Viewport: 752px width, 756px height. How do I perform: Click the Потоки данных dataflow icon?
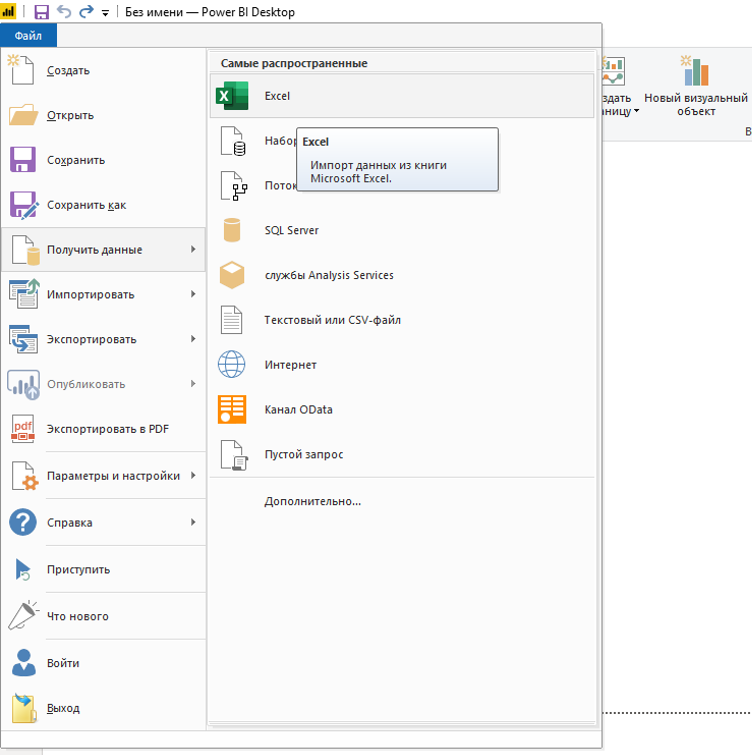[234, 186]
